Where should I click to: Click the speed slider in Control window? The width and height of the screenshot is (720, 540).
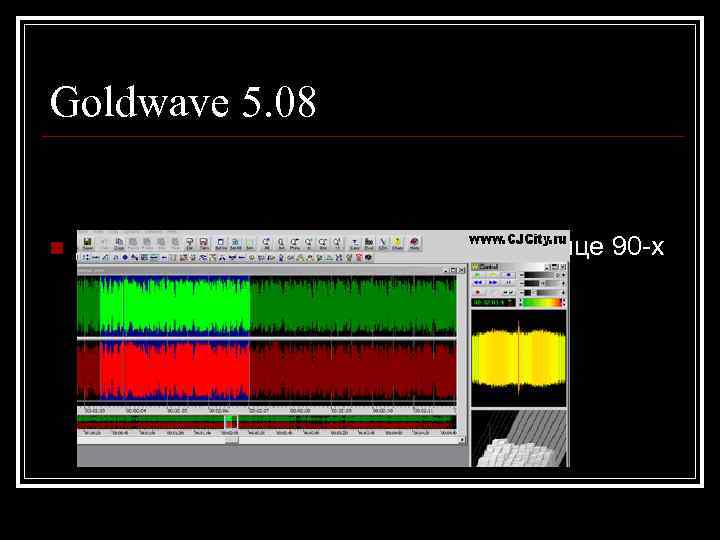542,292
